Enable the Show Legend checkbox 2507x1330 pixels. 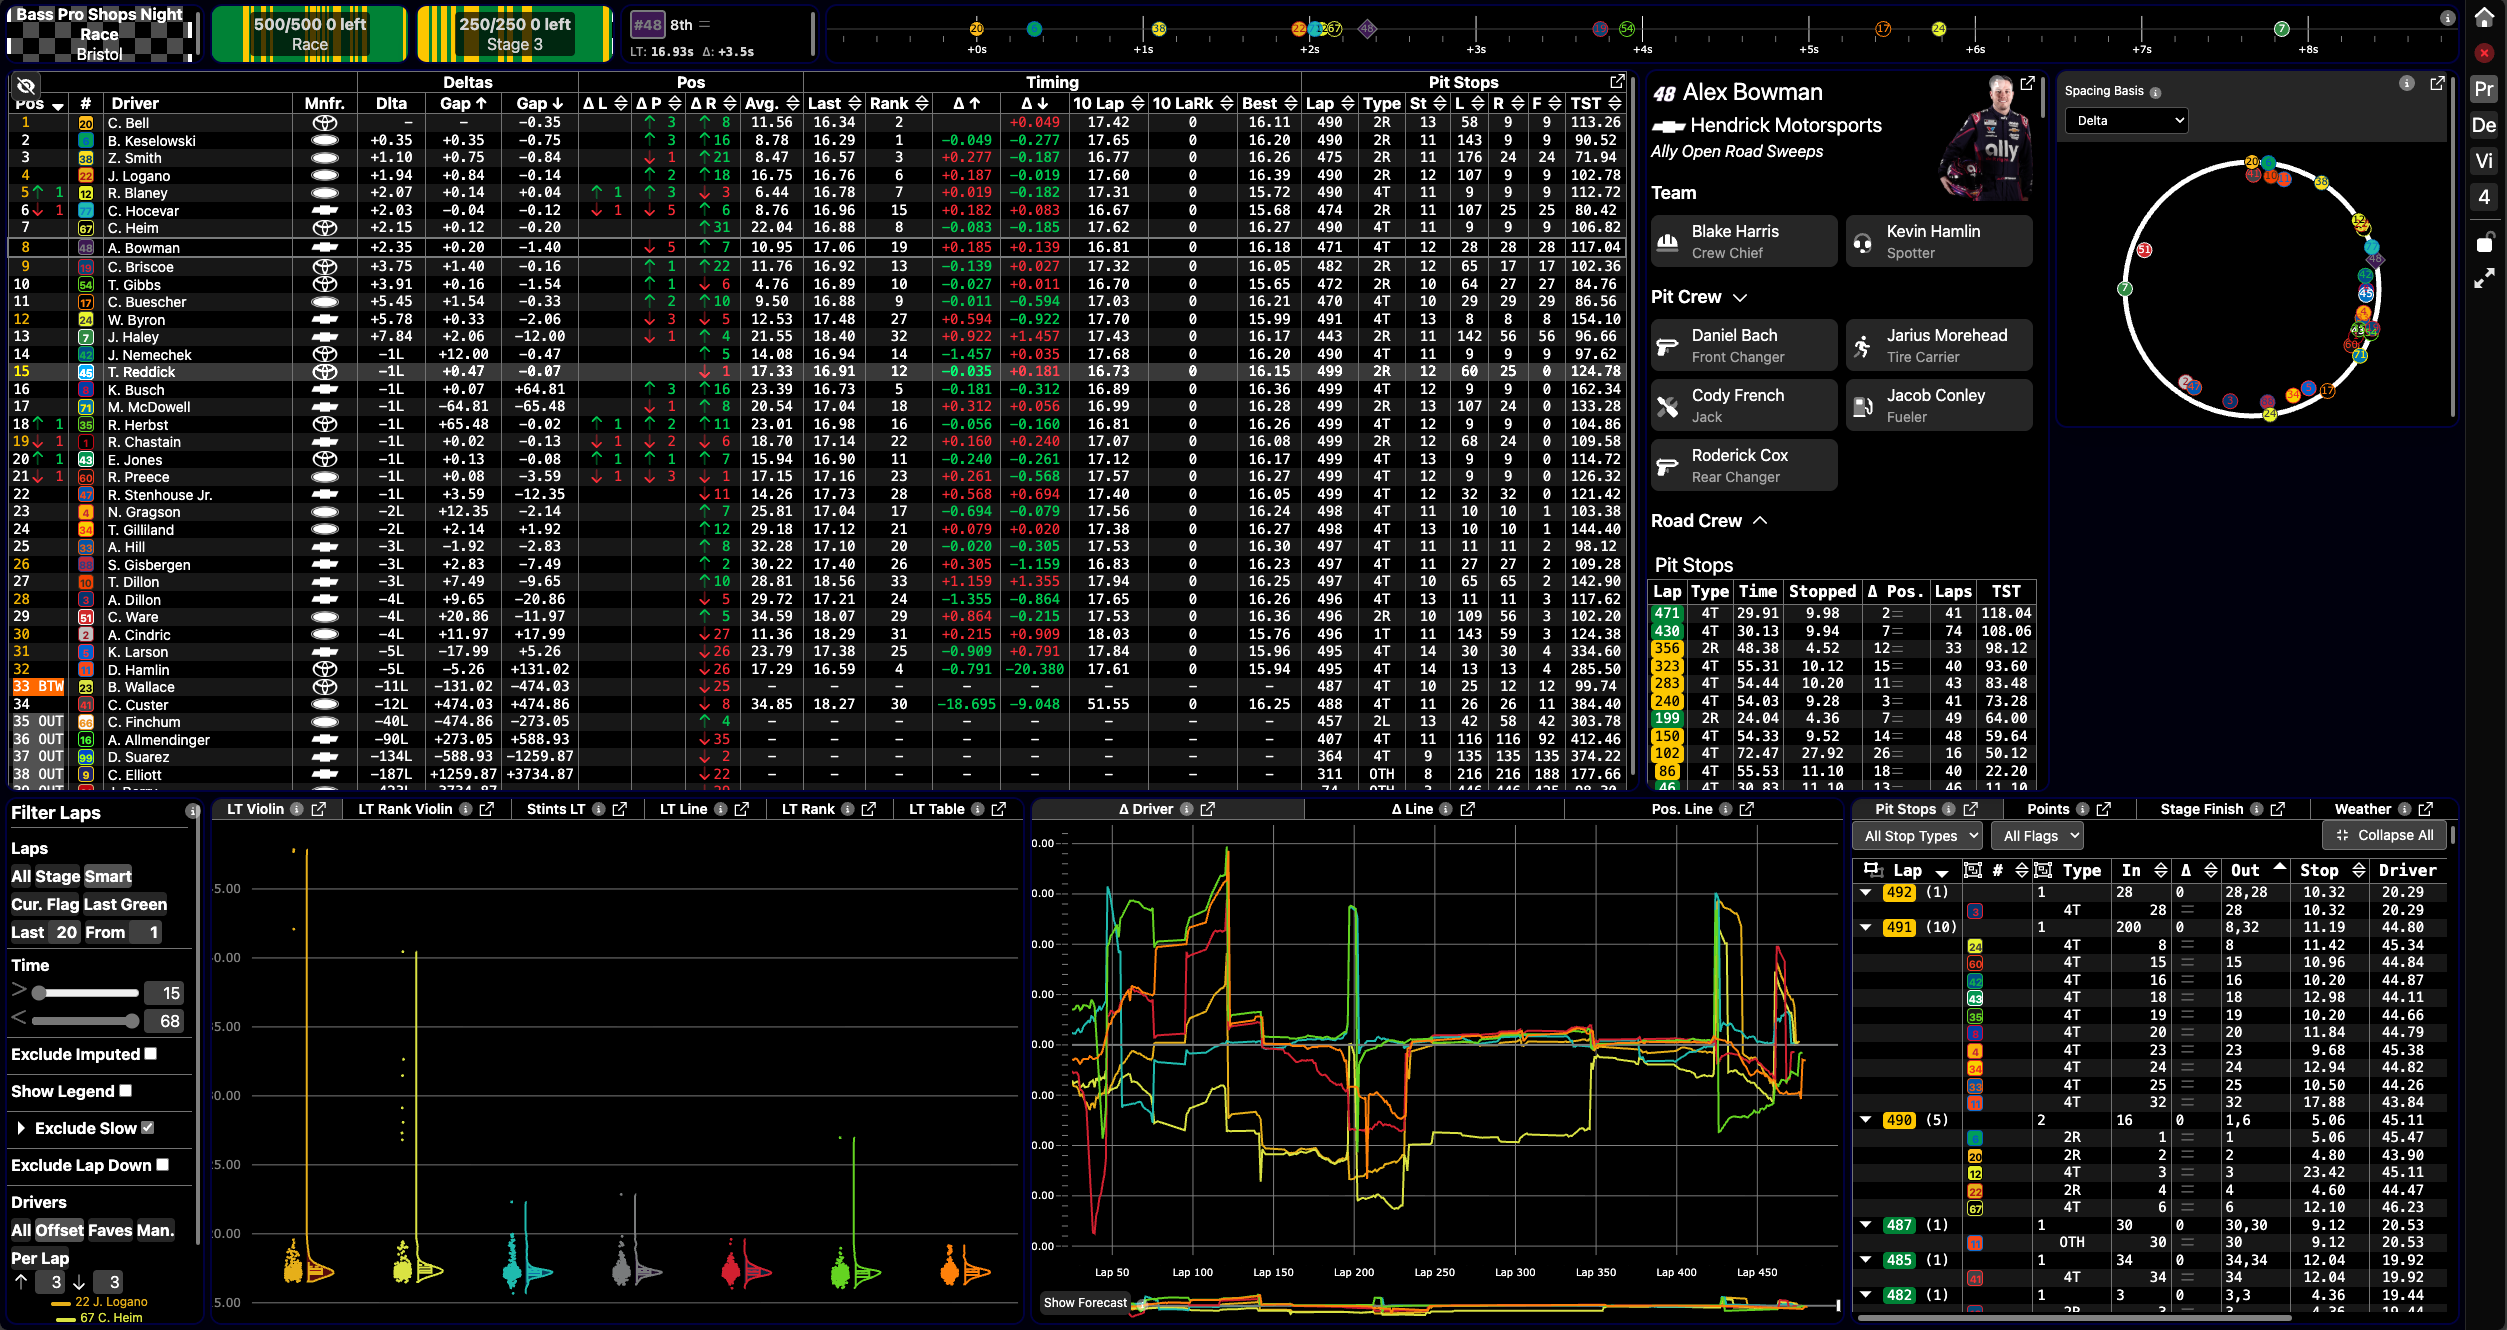[126, 1090]
